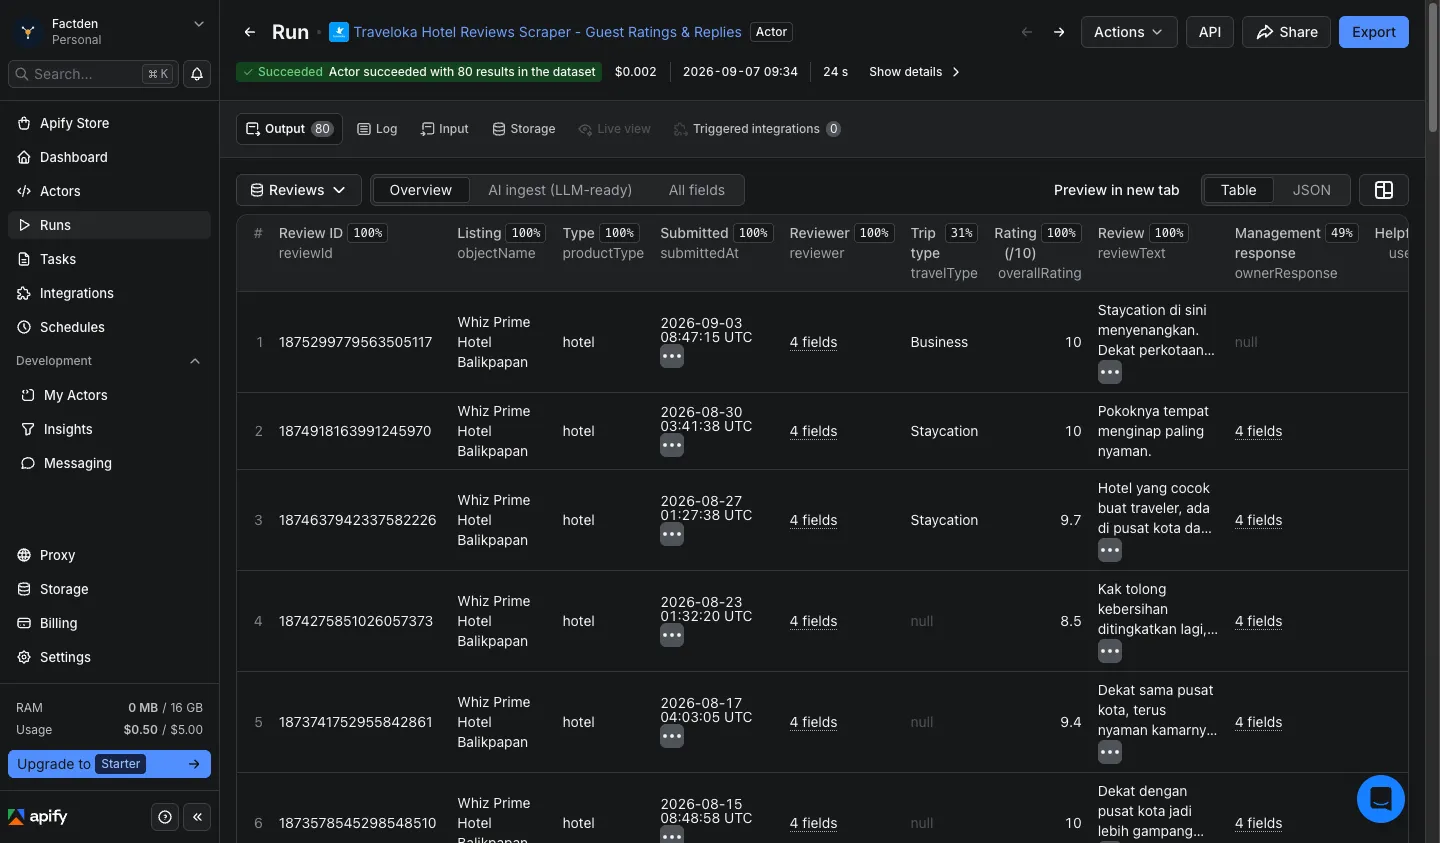
Task: Expand review text starting 'Staycation di sini'
Action: 1110,372
